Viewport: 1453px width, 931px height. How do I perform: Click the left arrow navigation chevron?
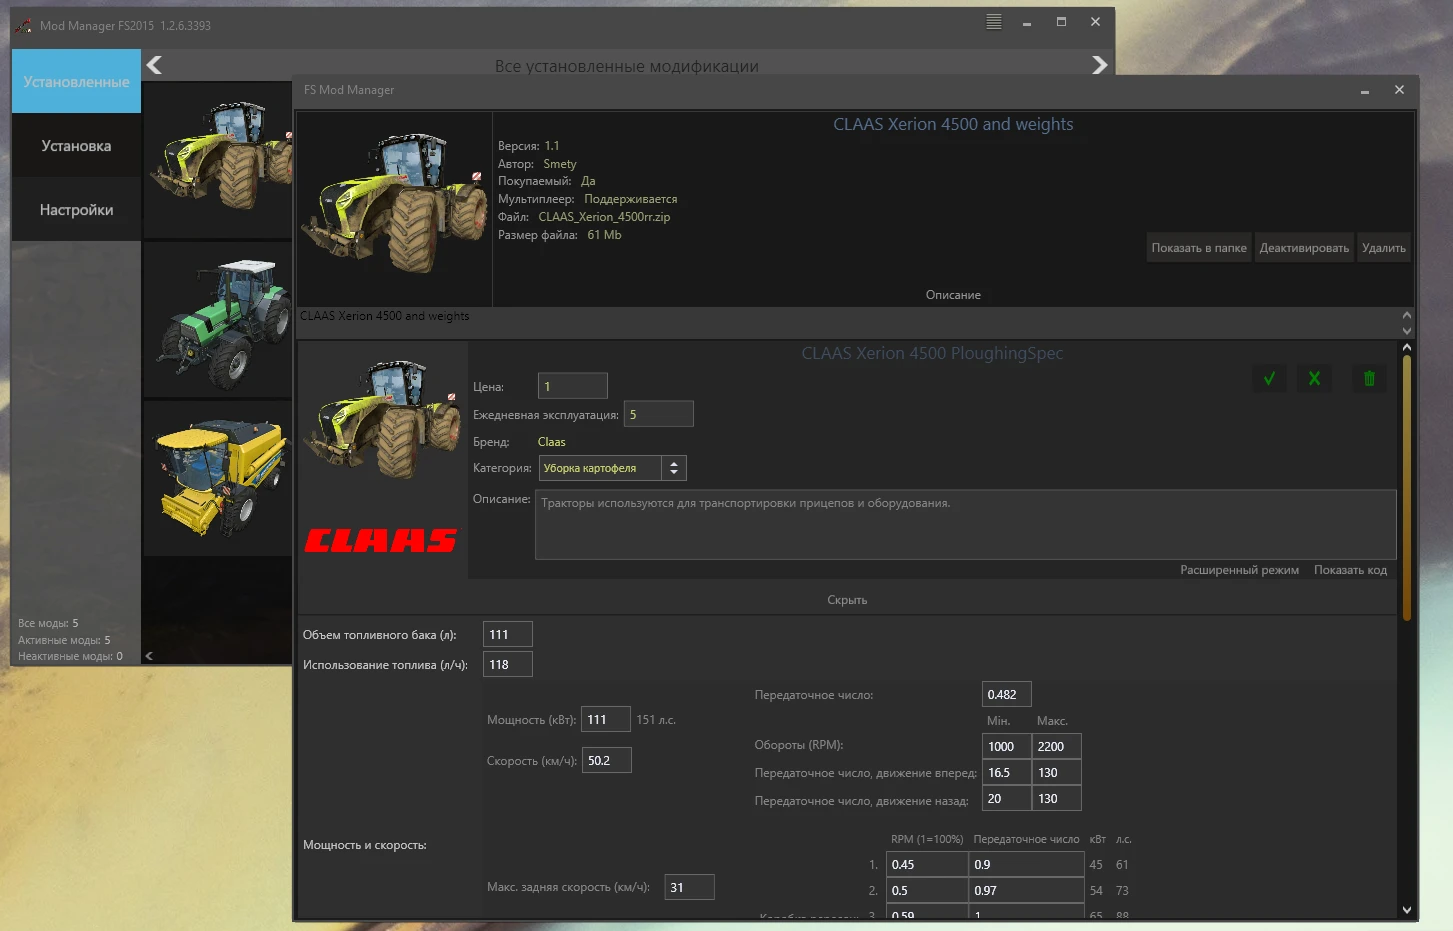(x=154, y=65)
